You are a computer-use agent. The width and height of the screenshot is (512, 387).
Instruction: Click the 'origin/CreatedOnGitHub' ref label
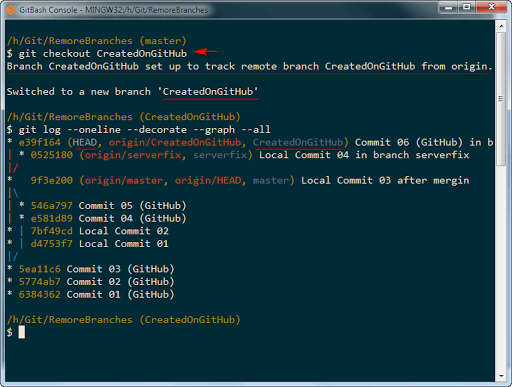[x=175, y=142]
